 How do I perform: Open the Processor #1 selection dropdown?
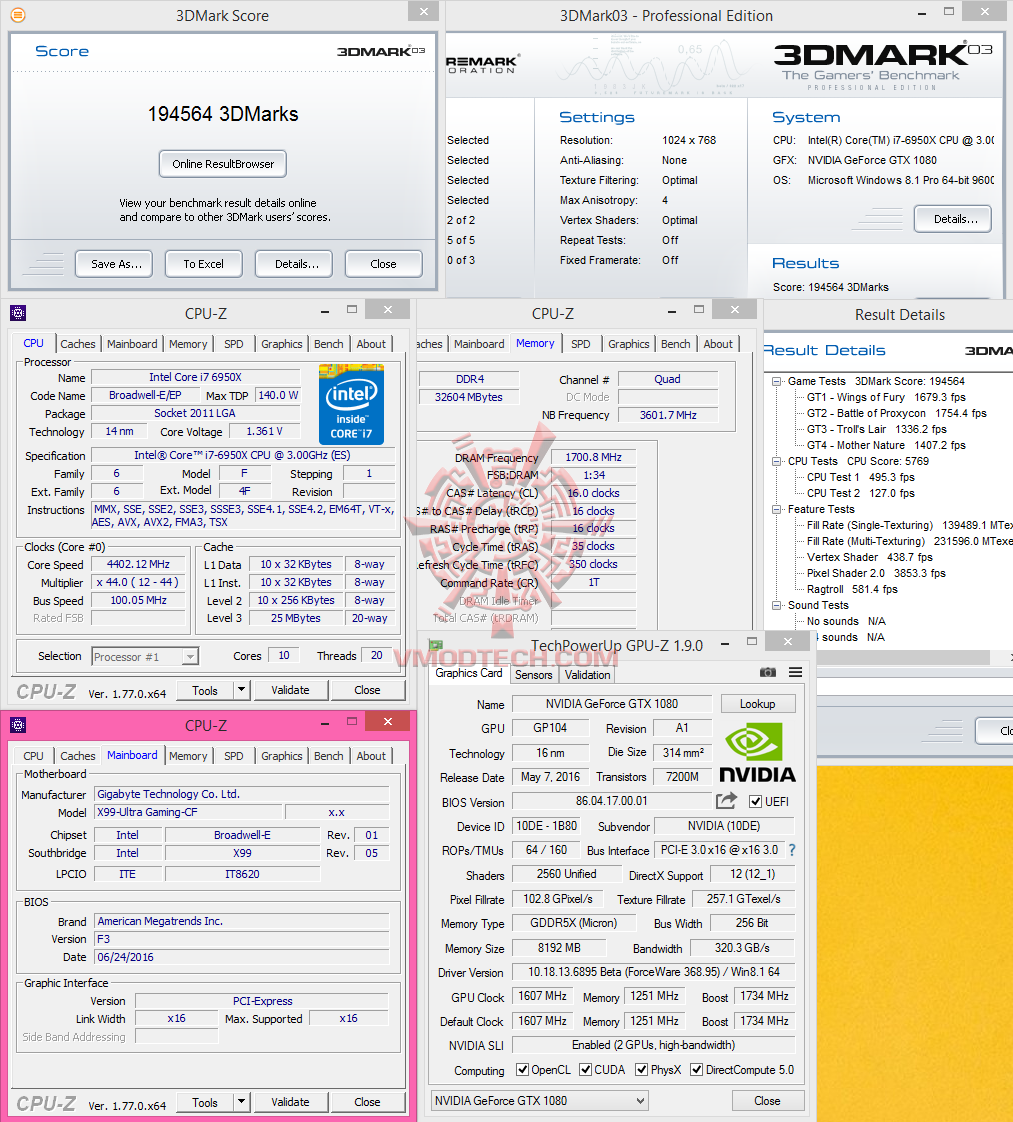click(x=190, y=656)
